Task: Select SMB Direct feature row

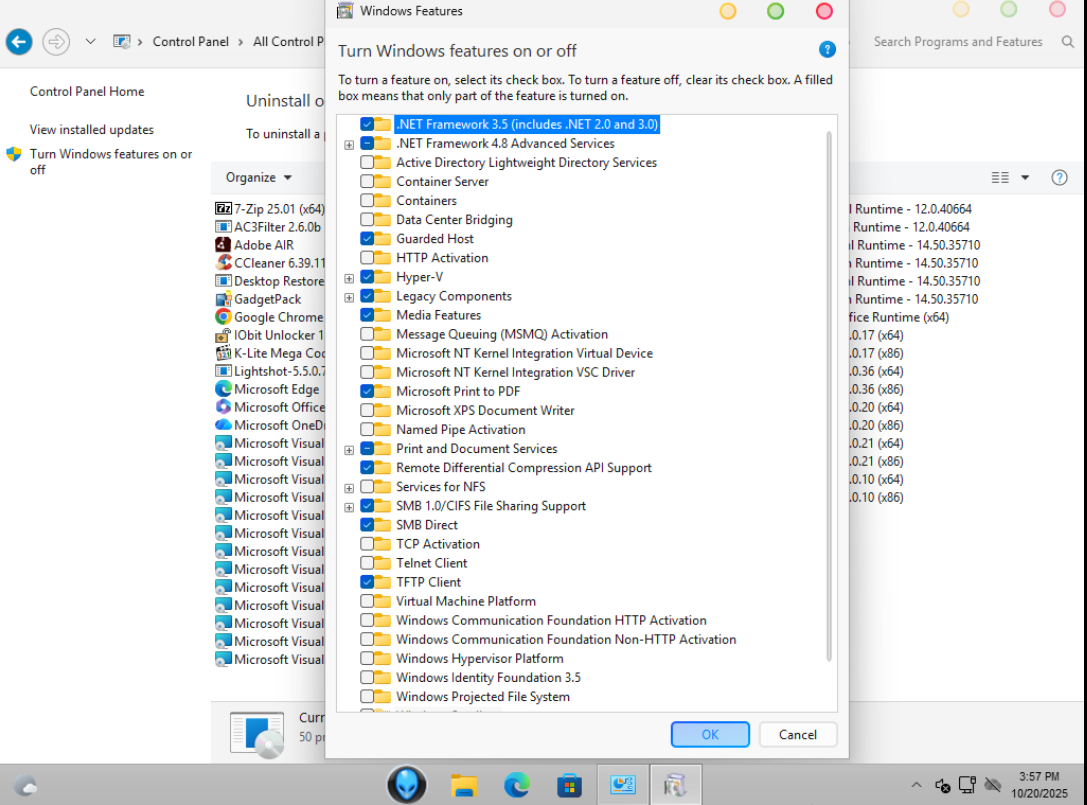Action: click(x=427, y=525)
